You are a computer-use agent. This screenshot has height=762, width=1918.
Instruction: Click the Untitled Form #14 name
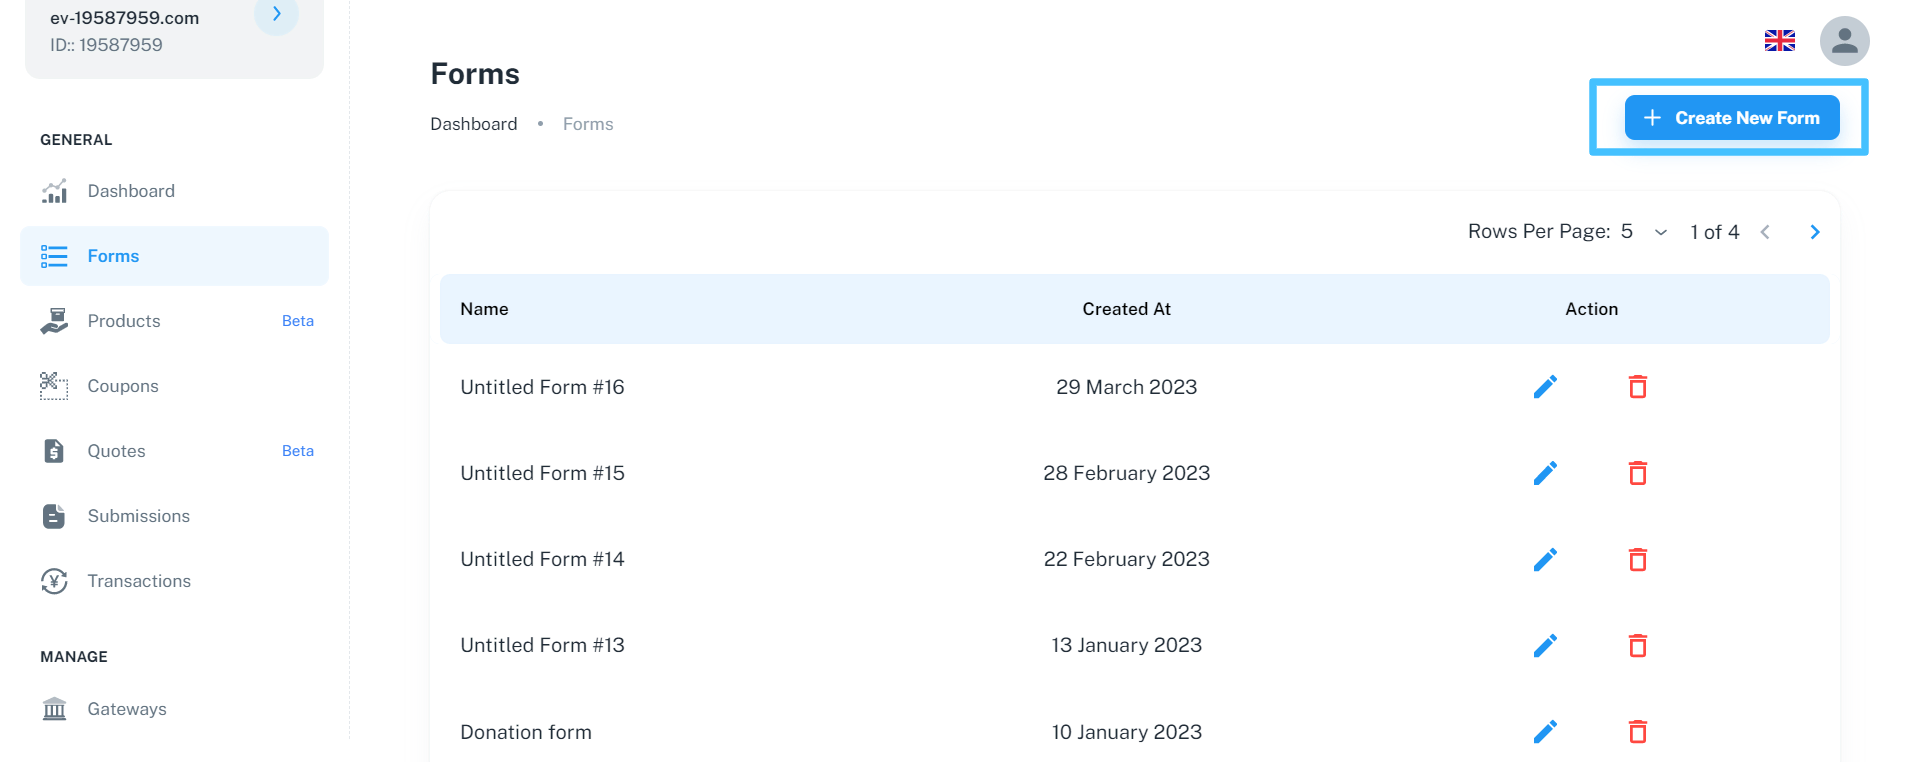[x=542, y=559]
